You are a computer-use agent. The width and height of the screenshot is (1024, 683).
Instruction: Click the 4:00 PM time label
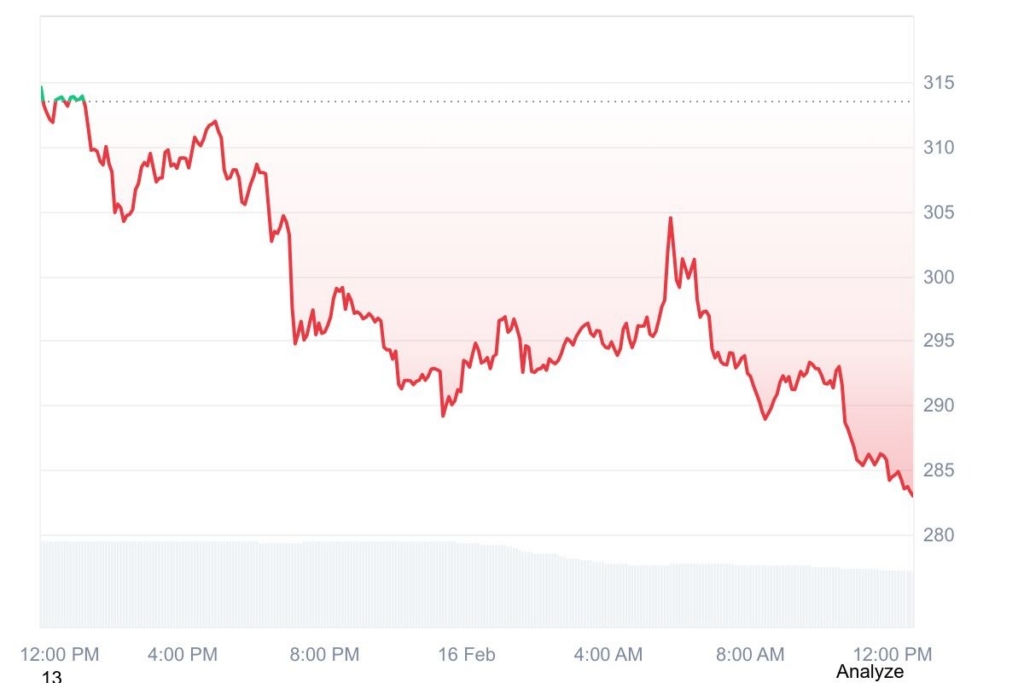tap(182, 655)
